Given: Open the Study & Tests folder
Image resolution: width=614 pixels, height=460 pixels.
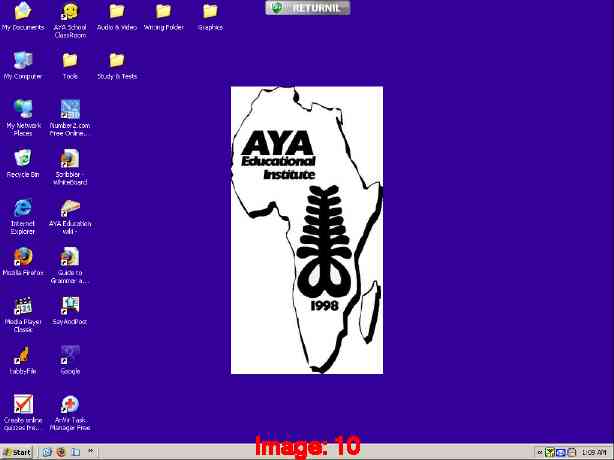Looking at the screenshot, I should 117,65.
